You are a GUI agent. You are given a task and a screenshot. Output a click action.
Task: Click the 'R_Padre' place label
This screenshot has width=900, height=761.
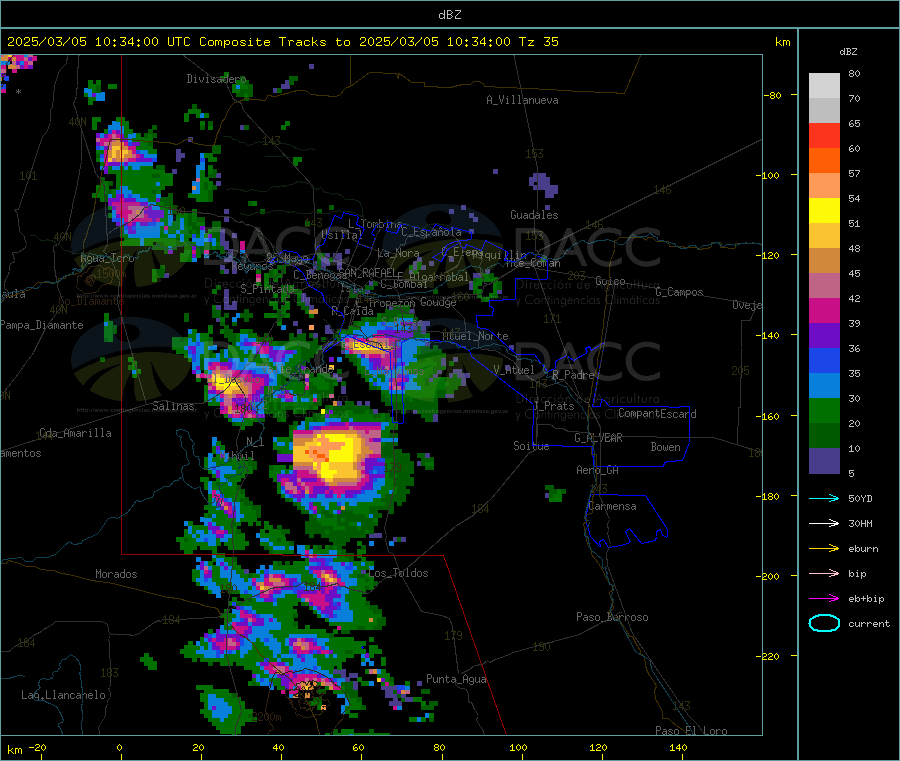pos(573,375)
